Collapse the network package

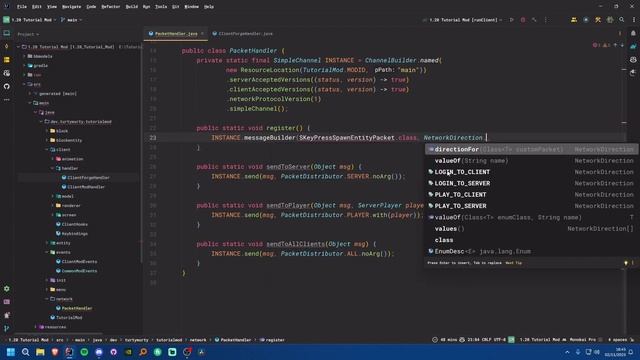pos(47,299)
